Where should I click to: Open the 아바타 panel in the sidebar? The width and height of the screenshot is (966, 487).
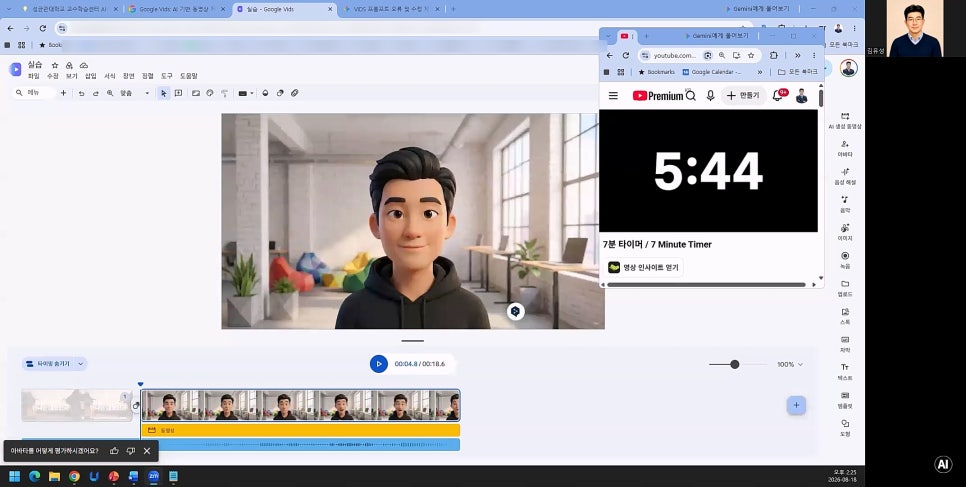click(845, 149)
